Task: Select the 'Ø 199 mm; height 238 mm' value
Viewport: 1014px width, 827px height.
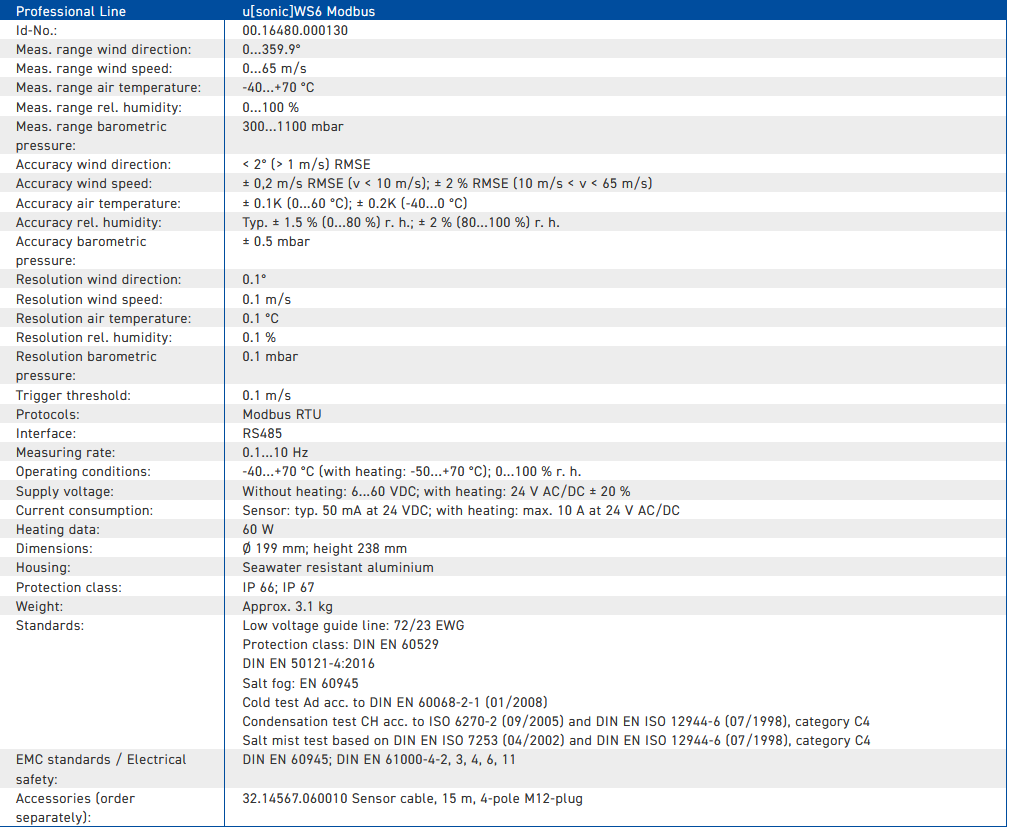Action: click(x=325, y=548)
